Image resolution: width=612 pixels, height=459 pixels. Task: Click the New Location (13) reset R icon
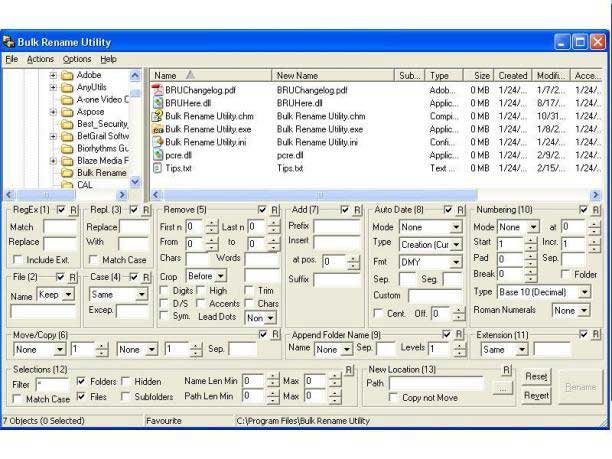pyautogui.click(x=506, y=369)
